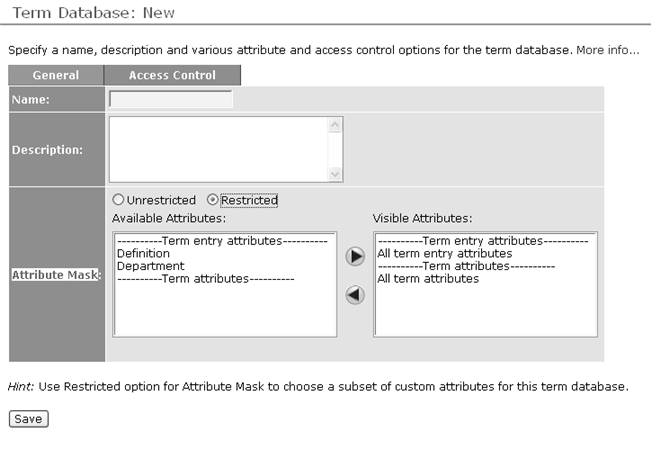Image resolution: width=651 pixels, height=458 pixels.
Task: Click Term entry attributes header in Available list
Action: (x=222, y=241)
